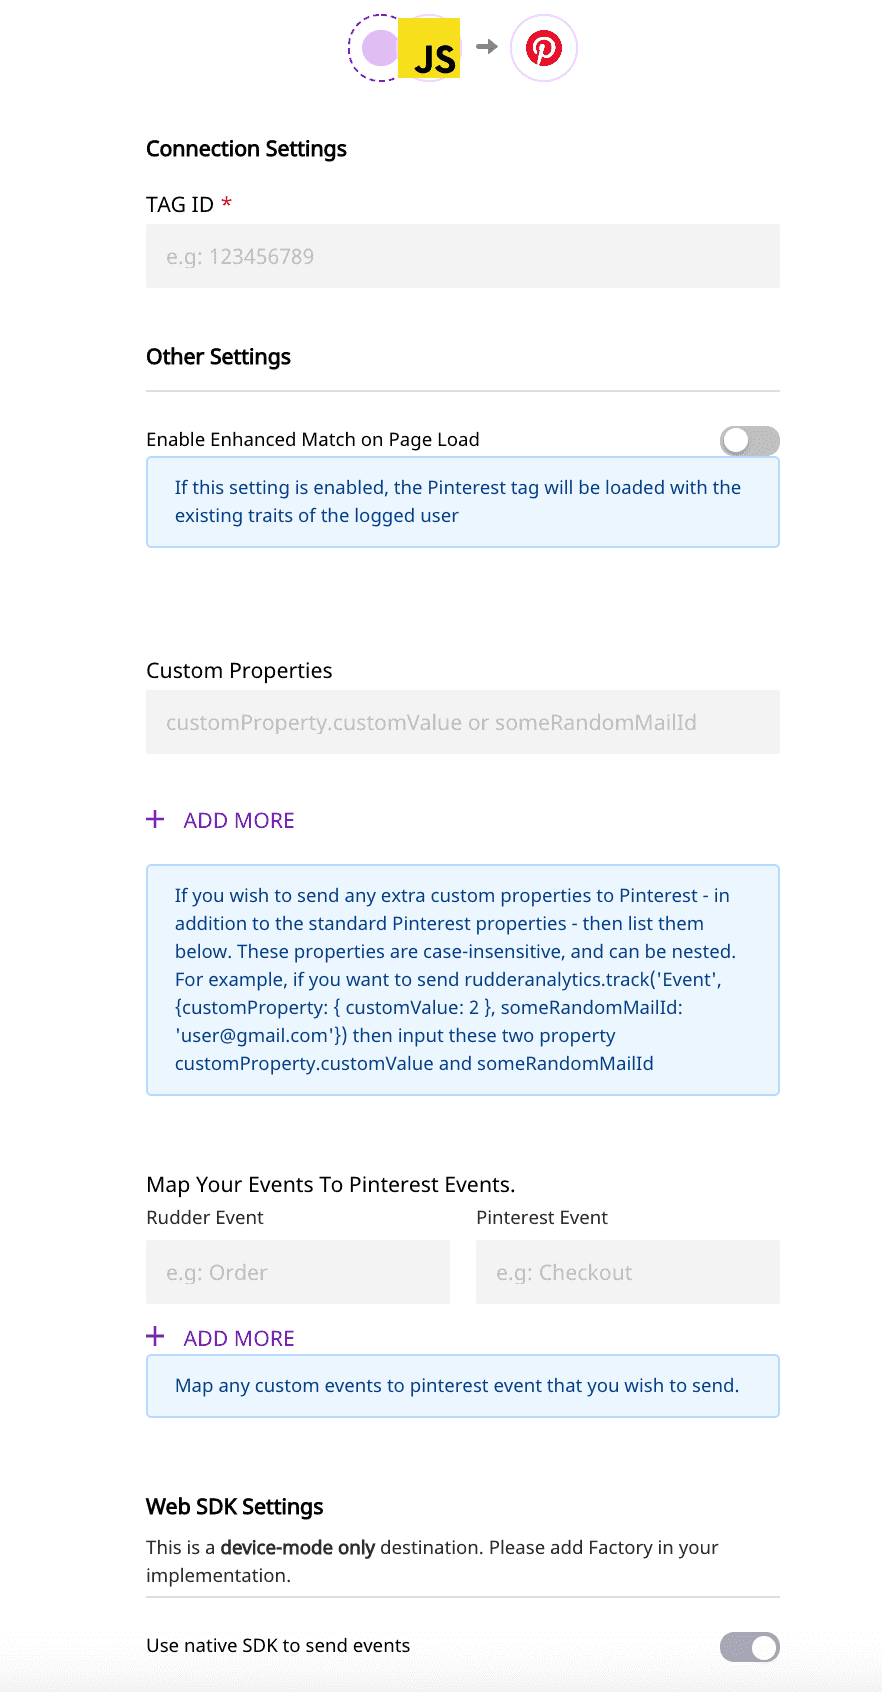Click ADD MORE under Custom Properties
The height and width of the screenshot is (1692, 882).
[x=239, y=821]
